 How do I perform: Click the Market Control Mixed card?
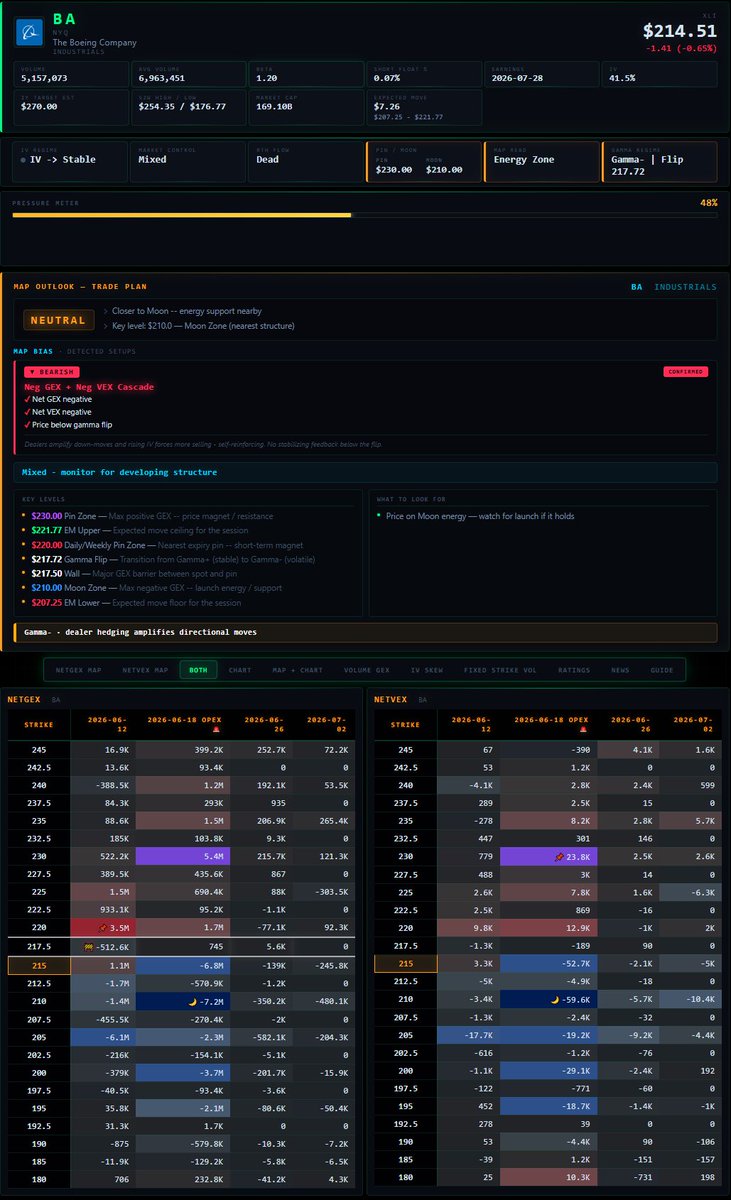(187, 162)
